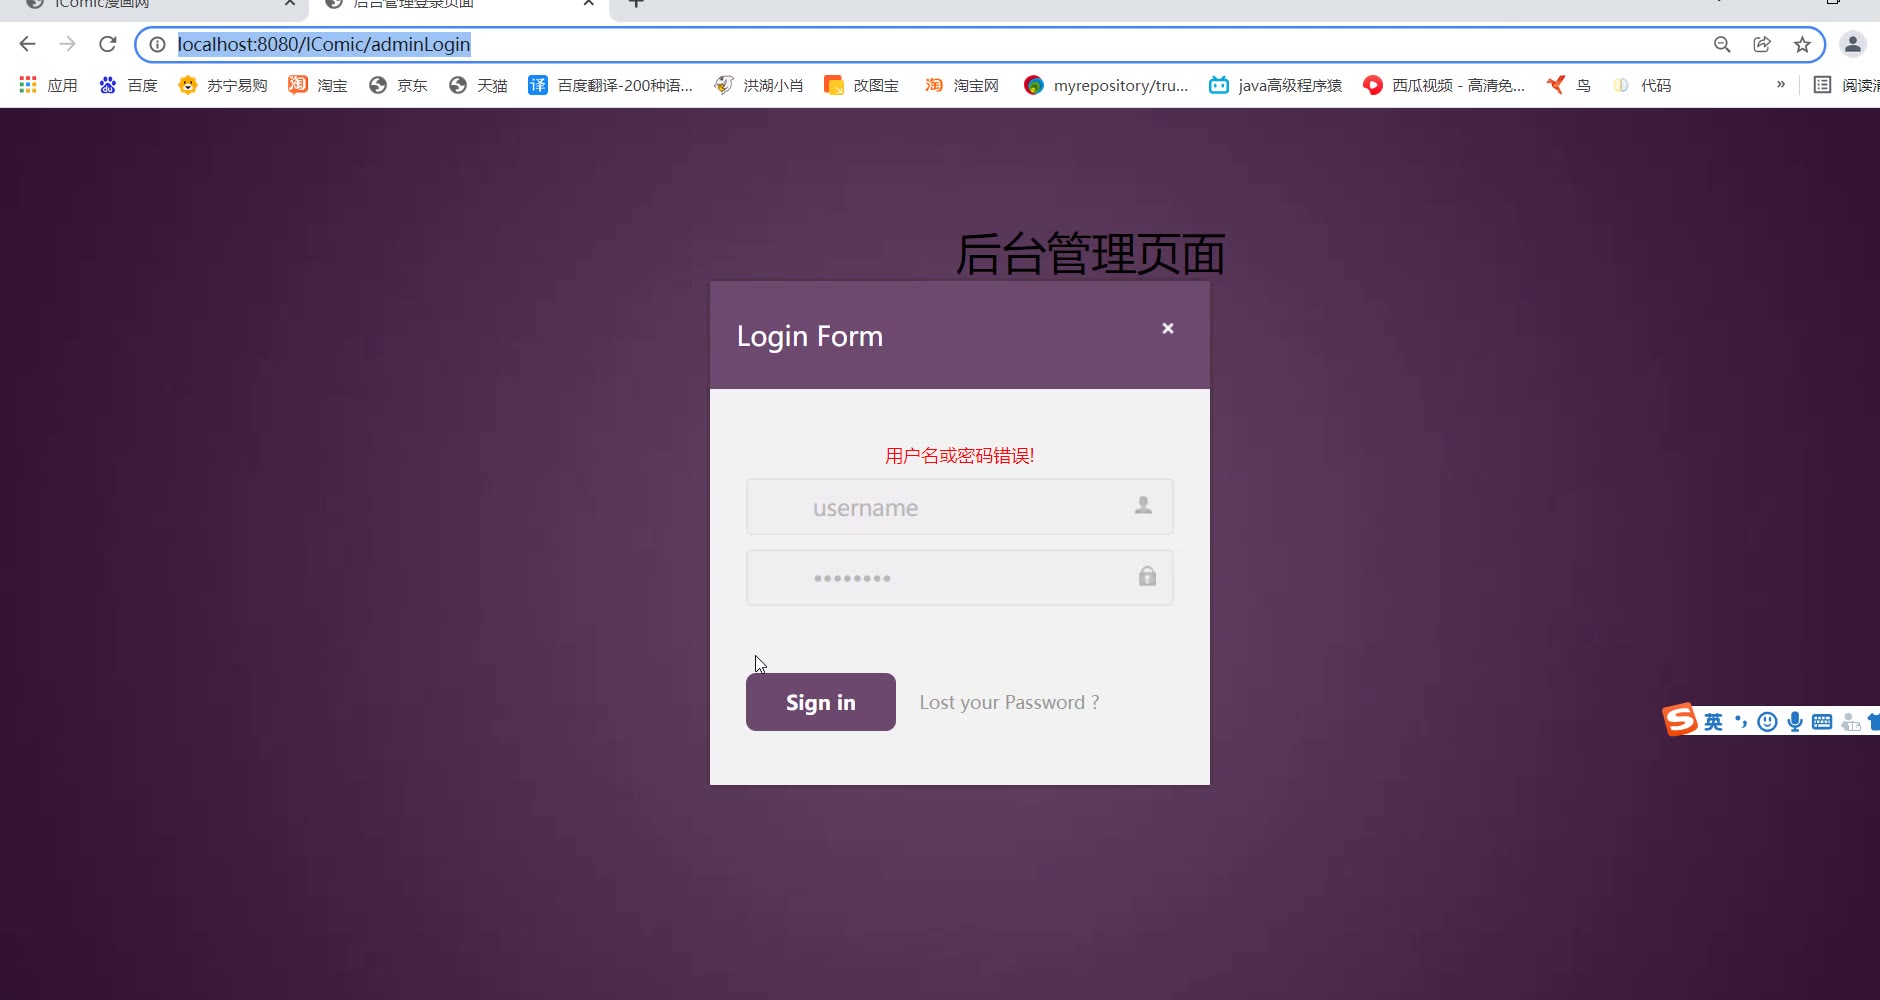Open the java高级程序猿 bookmark

[x=1275, y=85]
